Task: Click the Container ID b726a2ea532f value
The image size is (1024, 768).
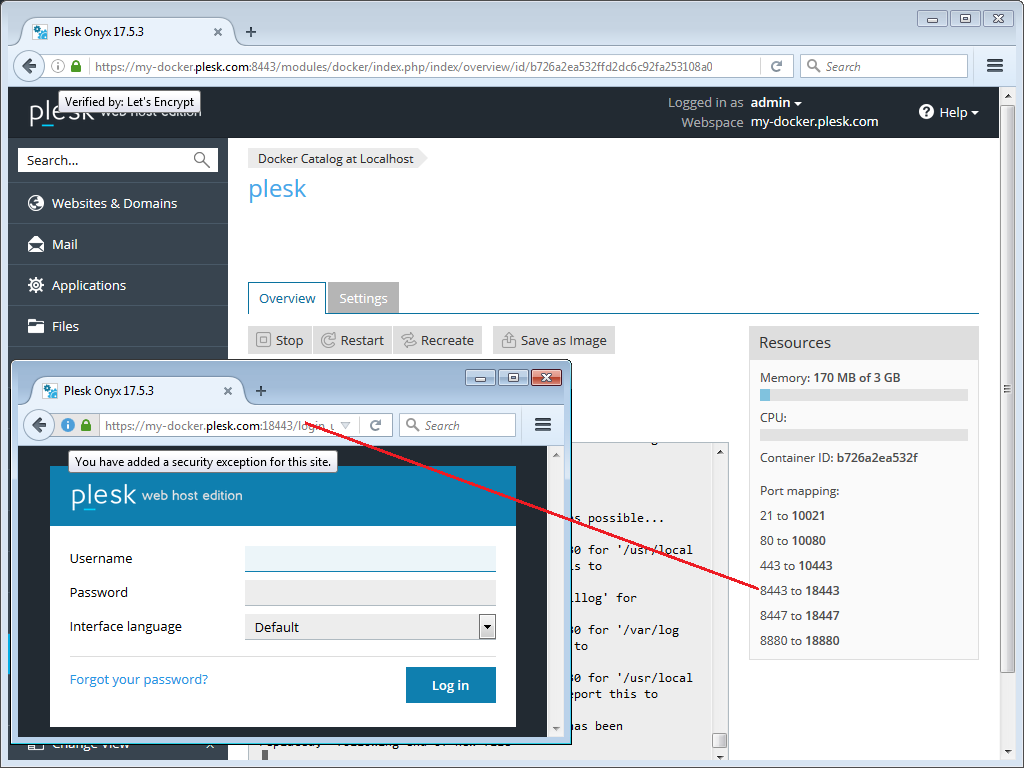Action: 877,458
